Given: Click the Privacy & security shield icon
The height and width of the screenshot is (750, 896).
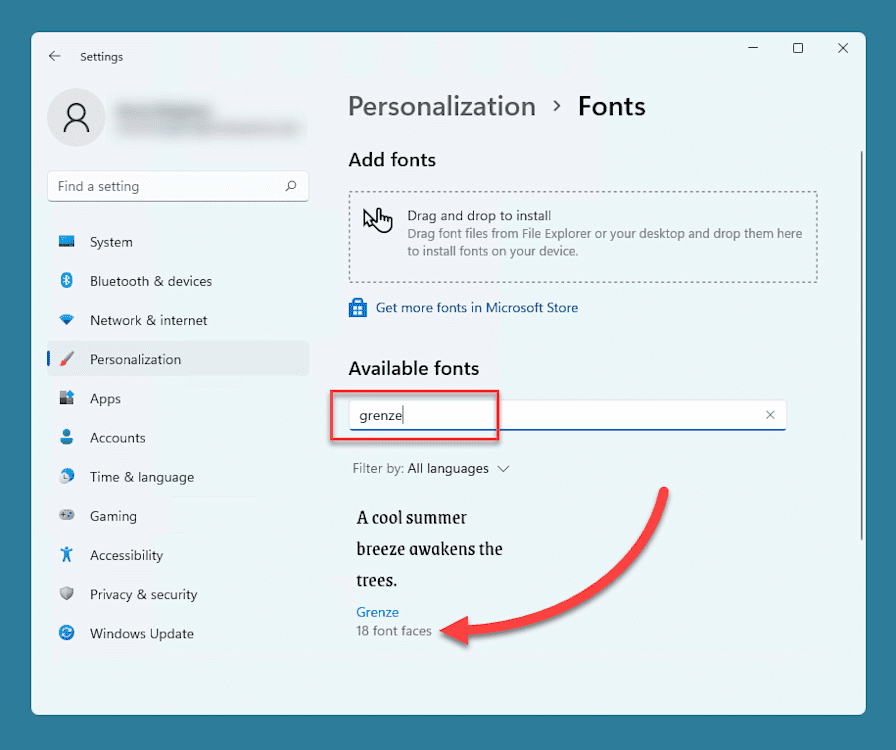Looking at the screenshot, I should point(68,594).
